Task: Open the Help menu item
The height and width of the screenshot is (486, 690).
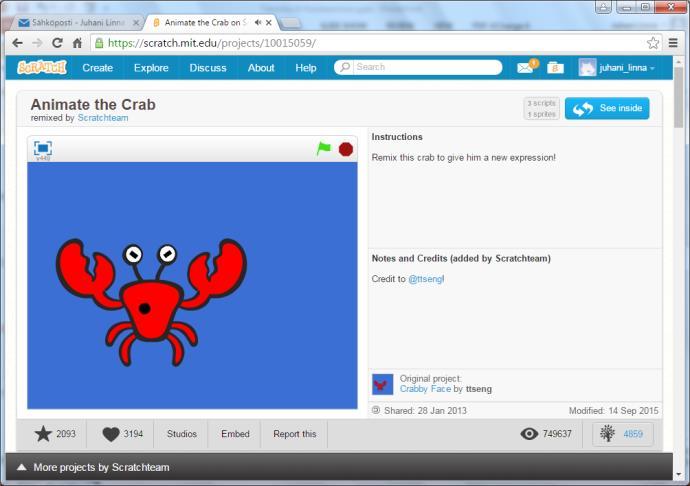Action: 306,68
